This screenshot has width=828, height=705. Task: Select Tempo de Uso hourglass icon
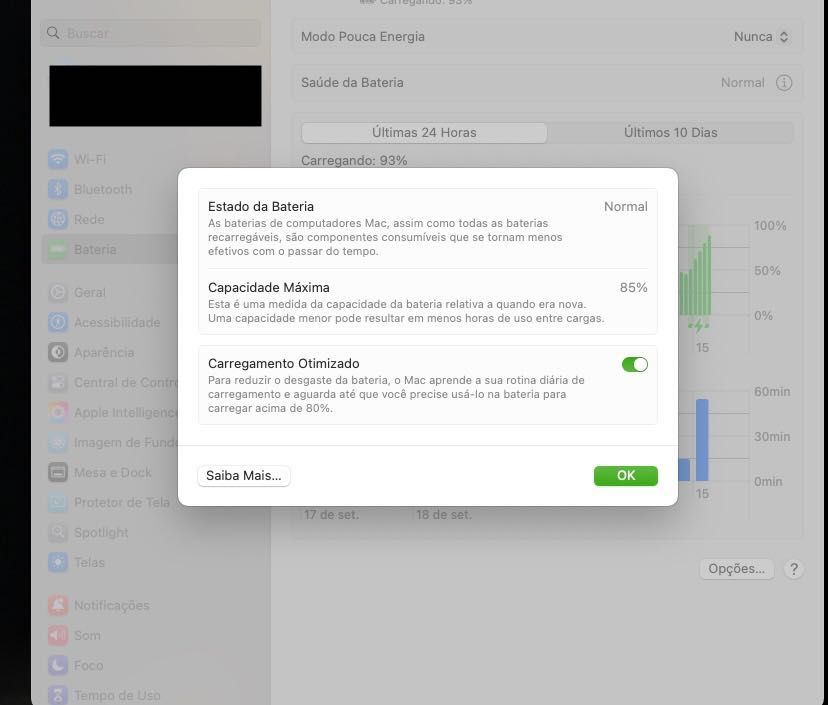[x=58, y=695]
